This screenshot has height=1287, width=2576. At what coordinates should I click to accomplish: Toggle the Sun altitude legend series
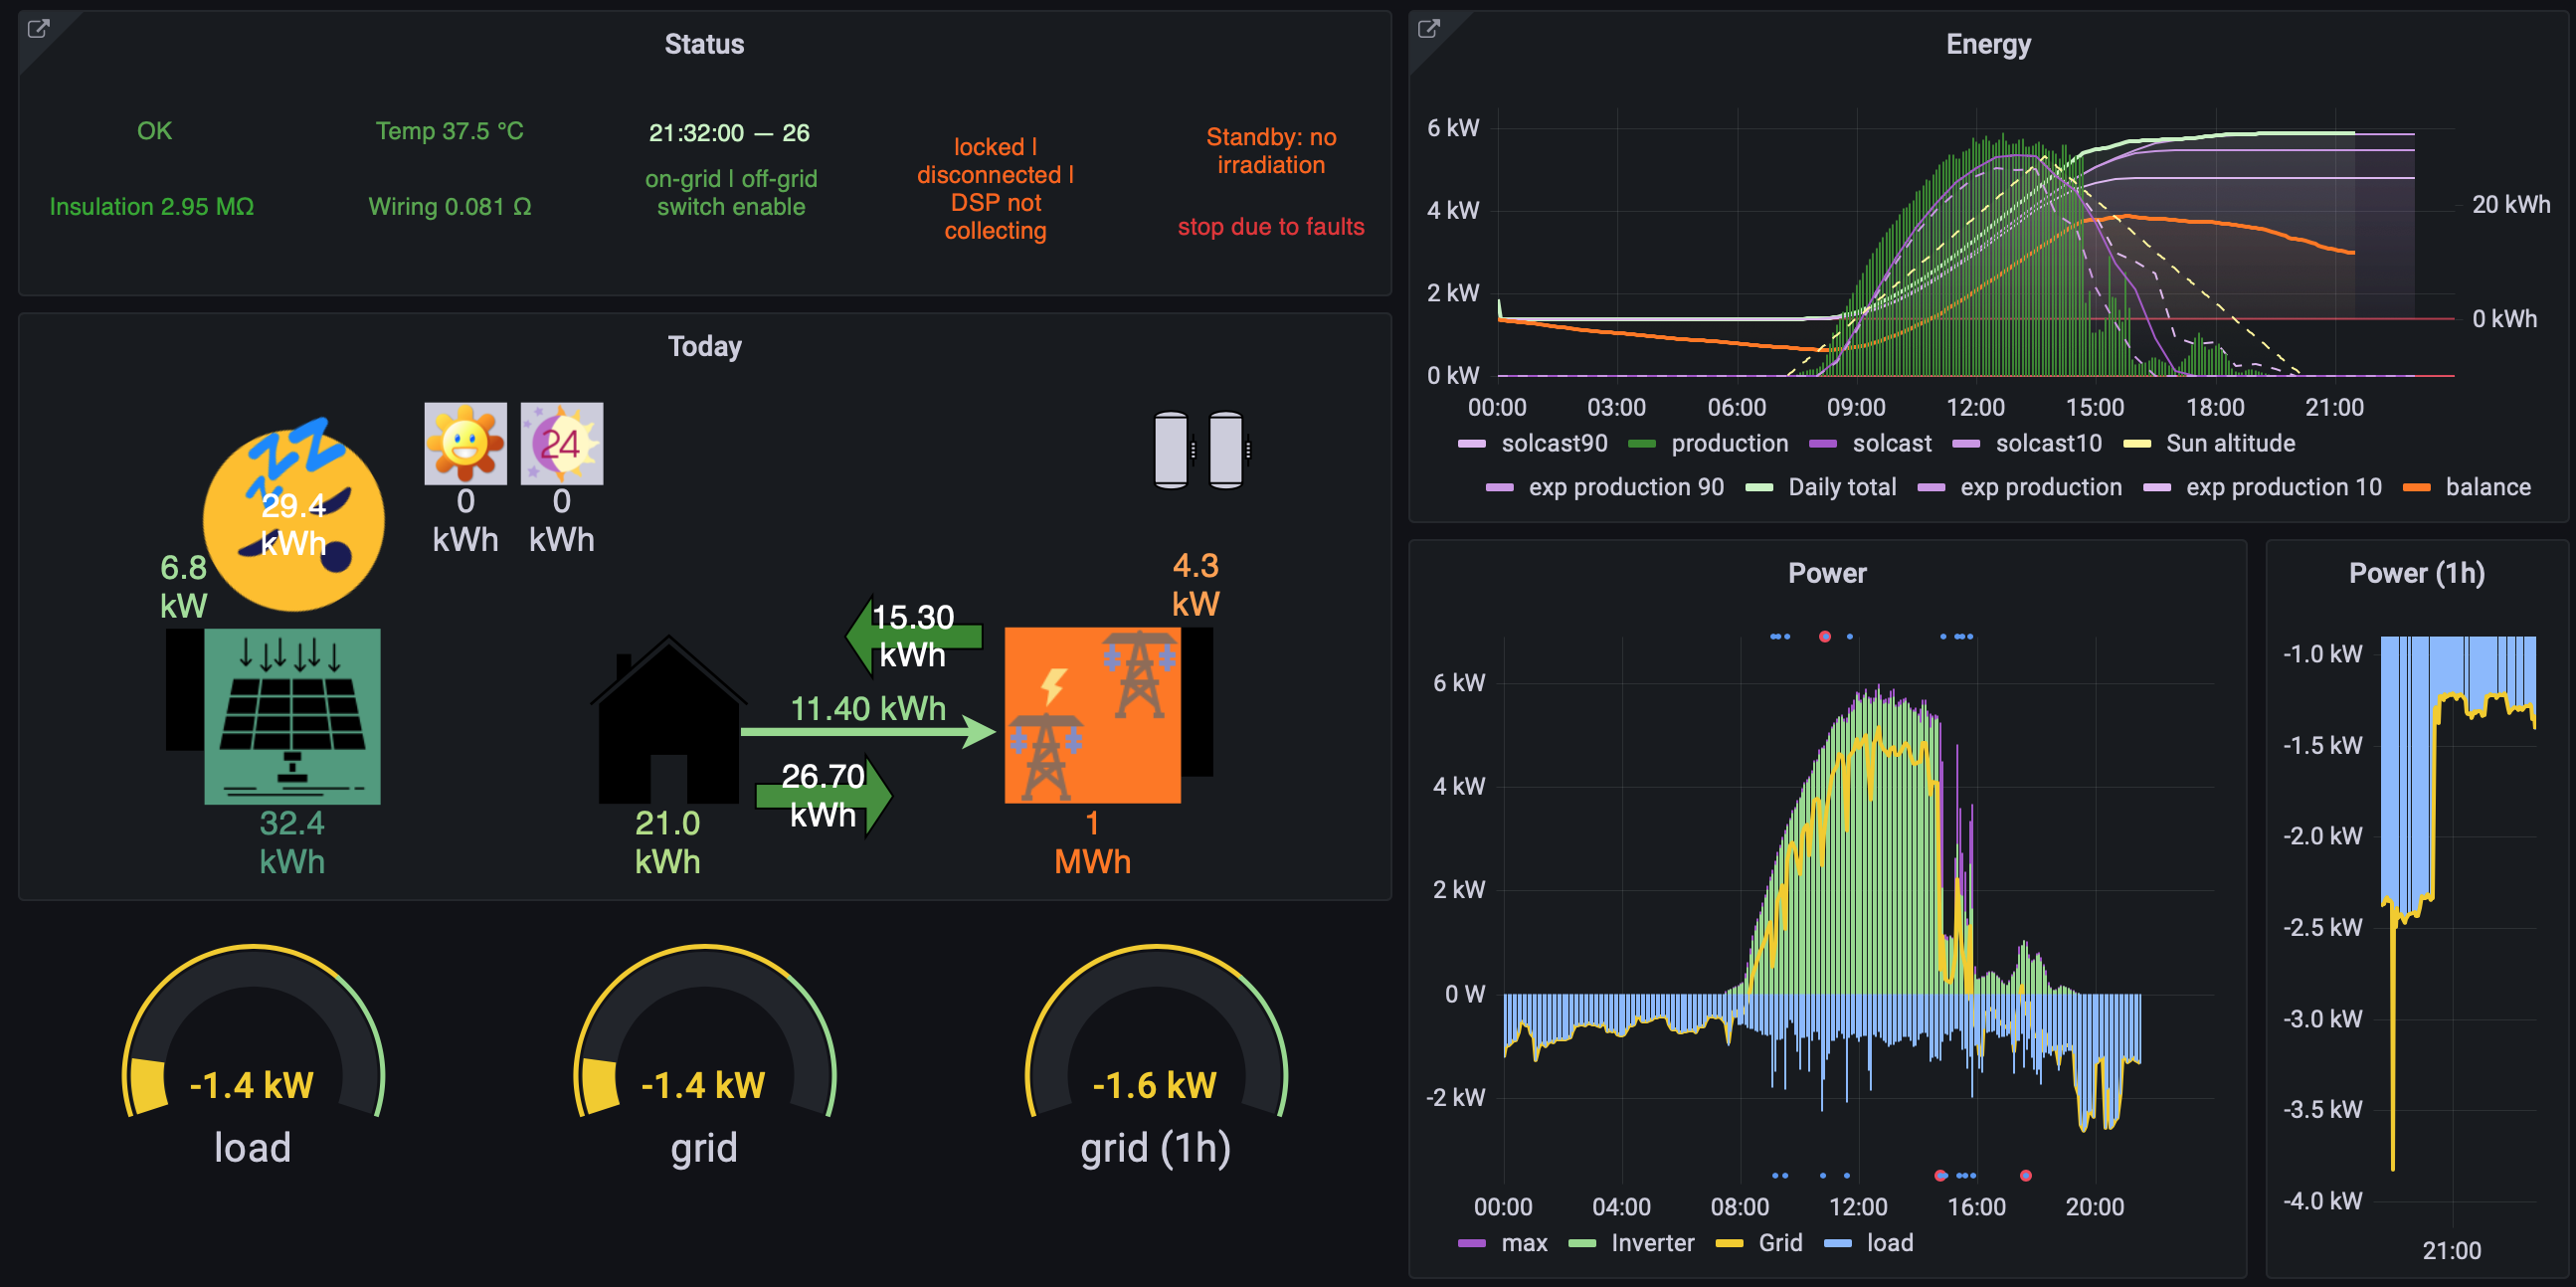tap(2230, 443)
